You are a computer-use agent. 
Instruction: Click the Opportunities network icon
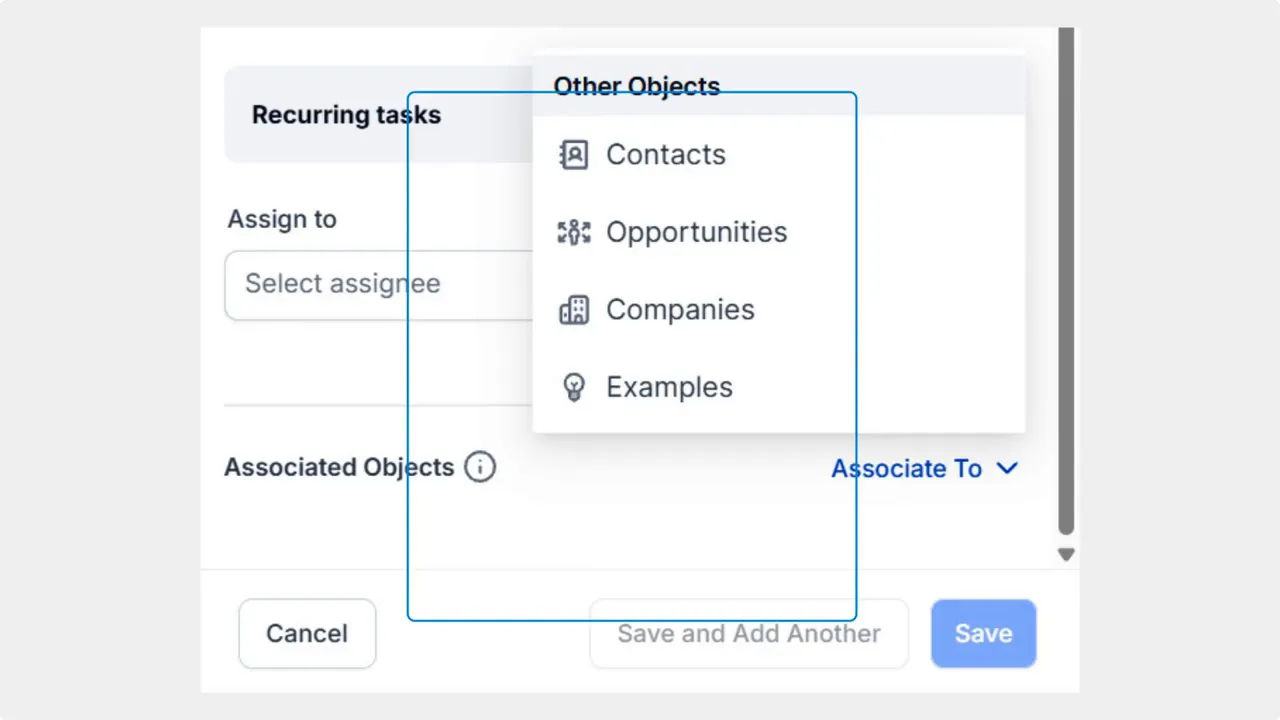573,231
